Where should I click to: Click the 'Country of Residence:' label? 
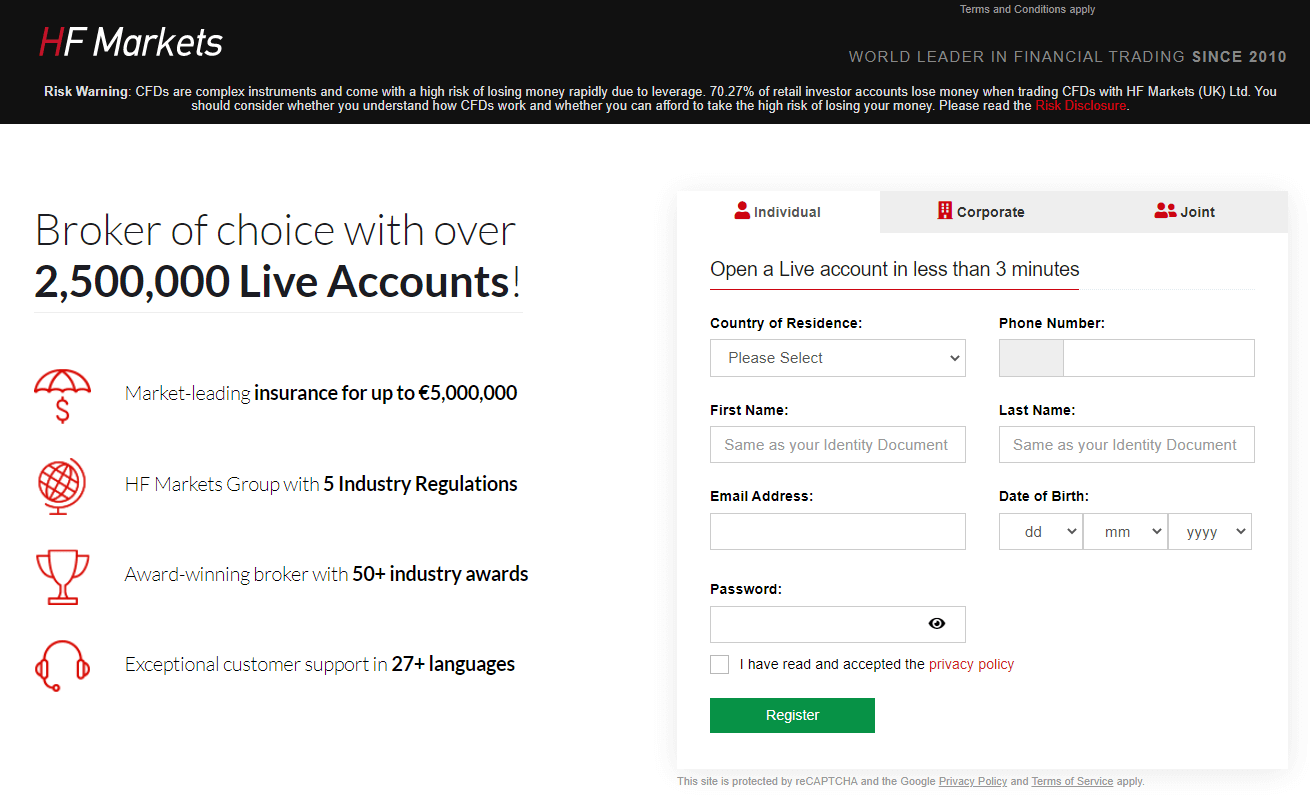[x=786, y=323]
